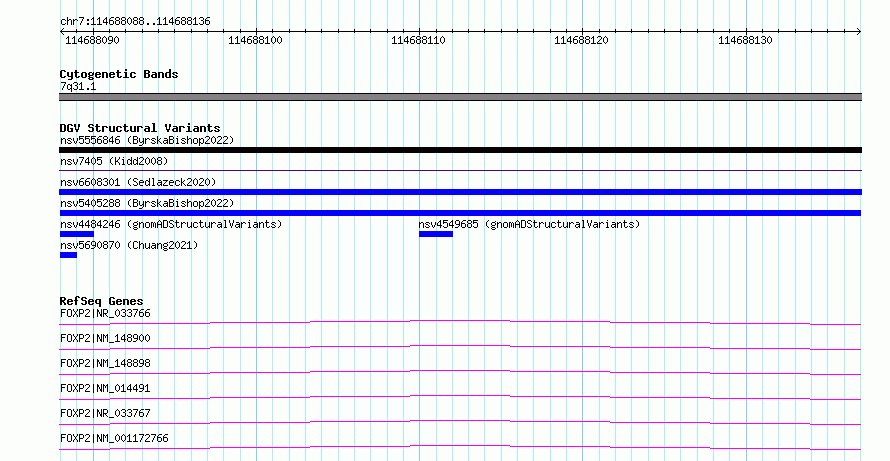Viewport: 890px width, 461px height.
Task: Click ruler coordinate 114688130
Action: point(745,40)
